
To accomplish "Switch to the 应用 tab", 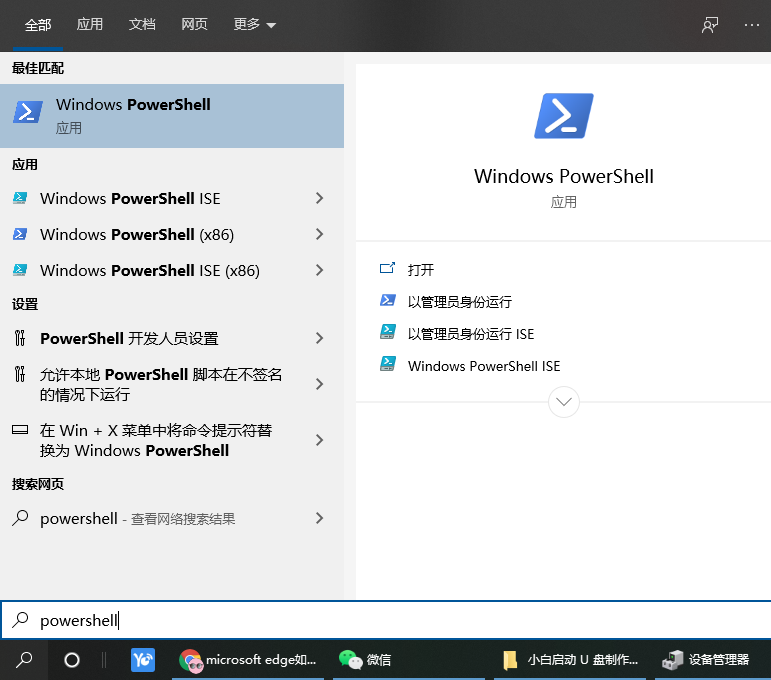I will coord(90,25).
